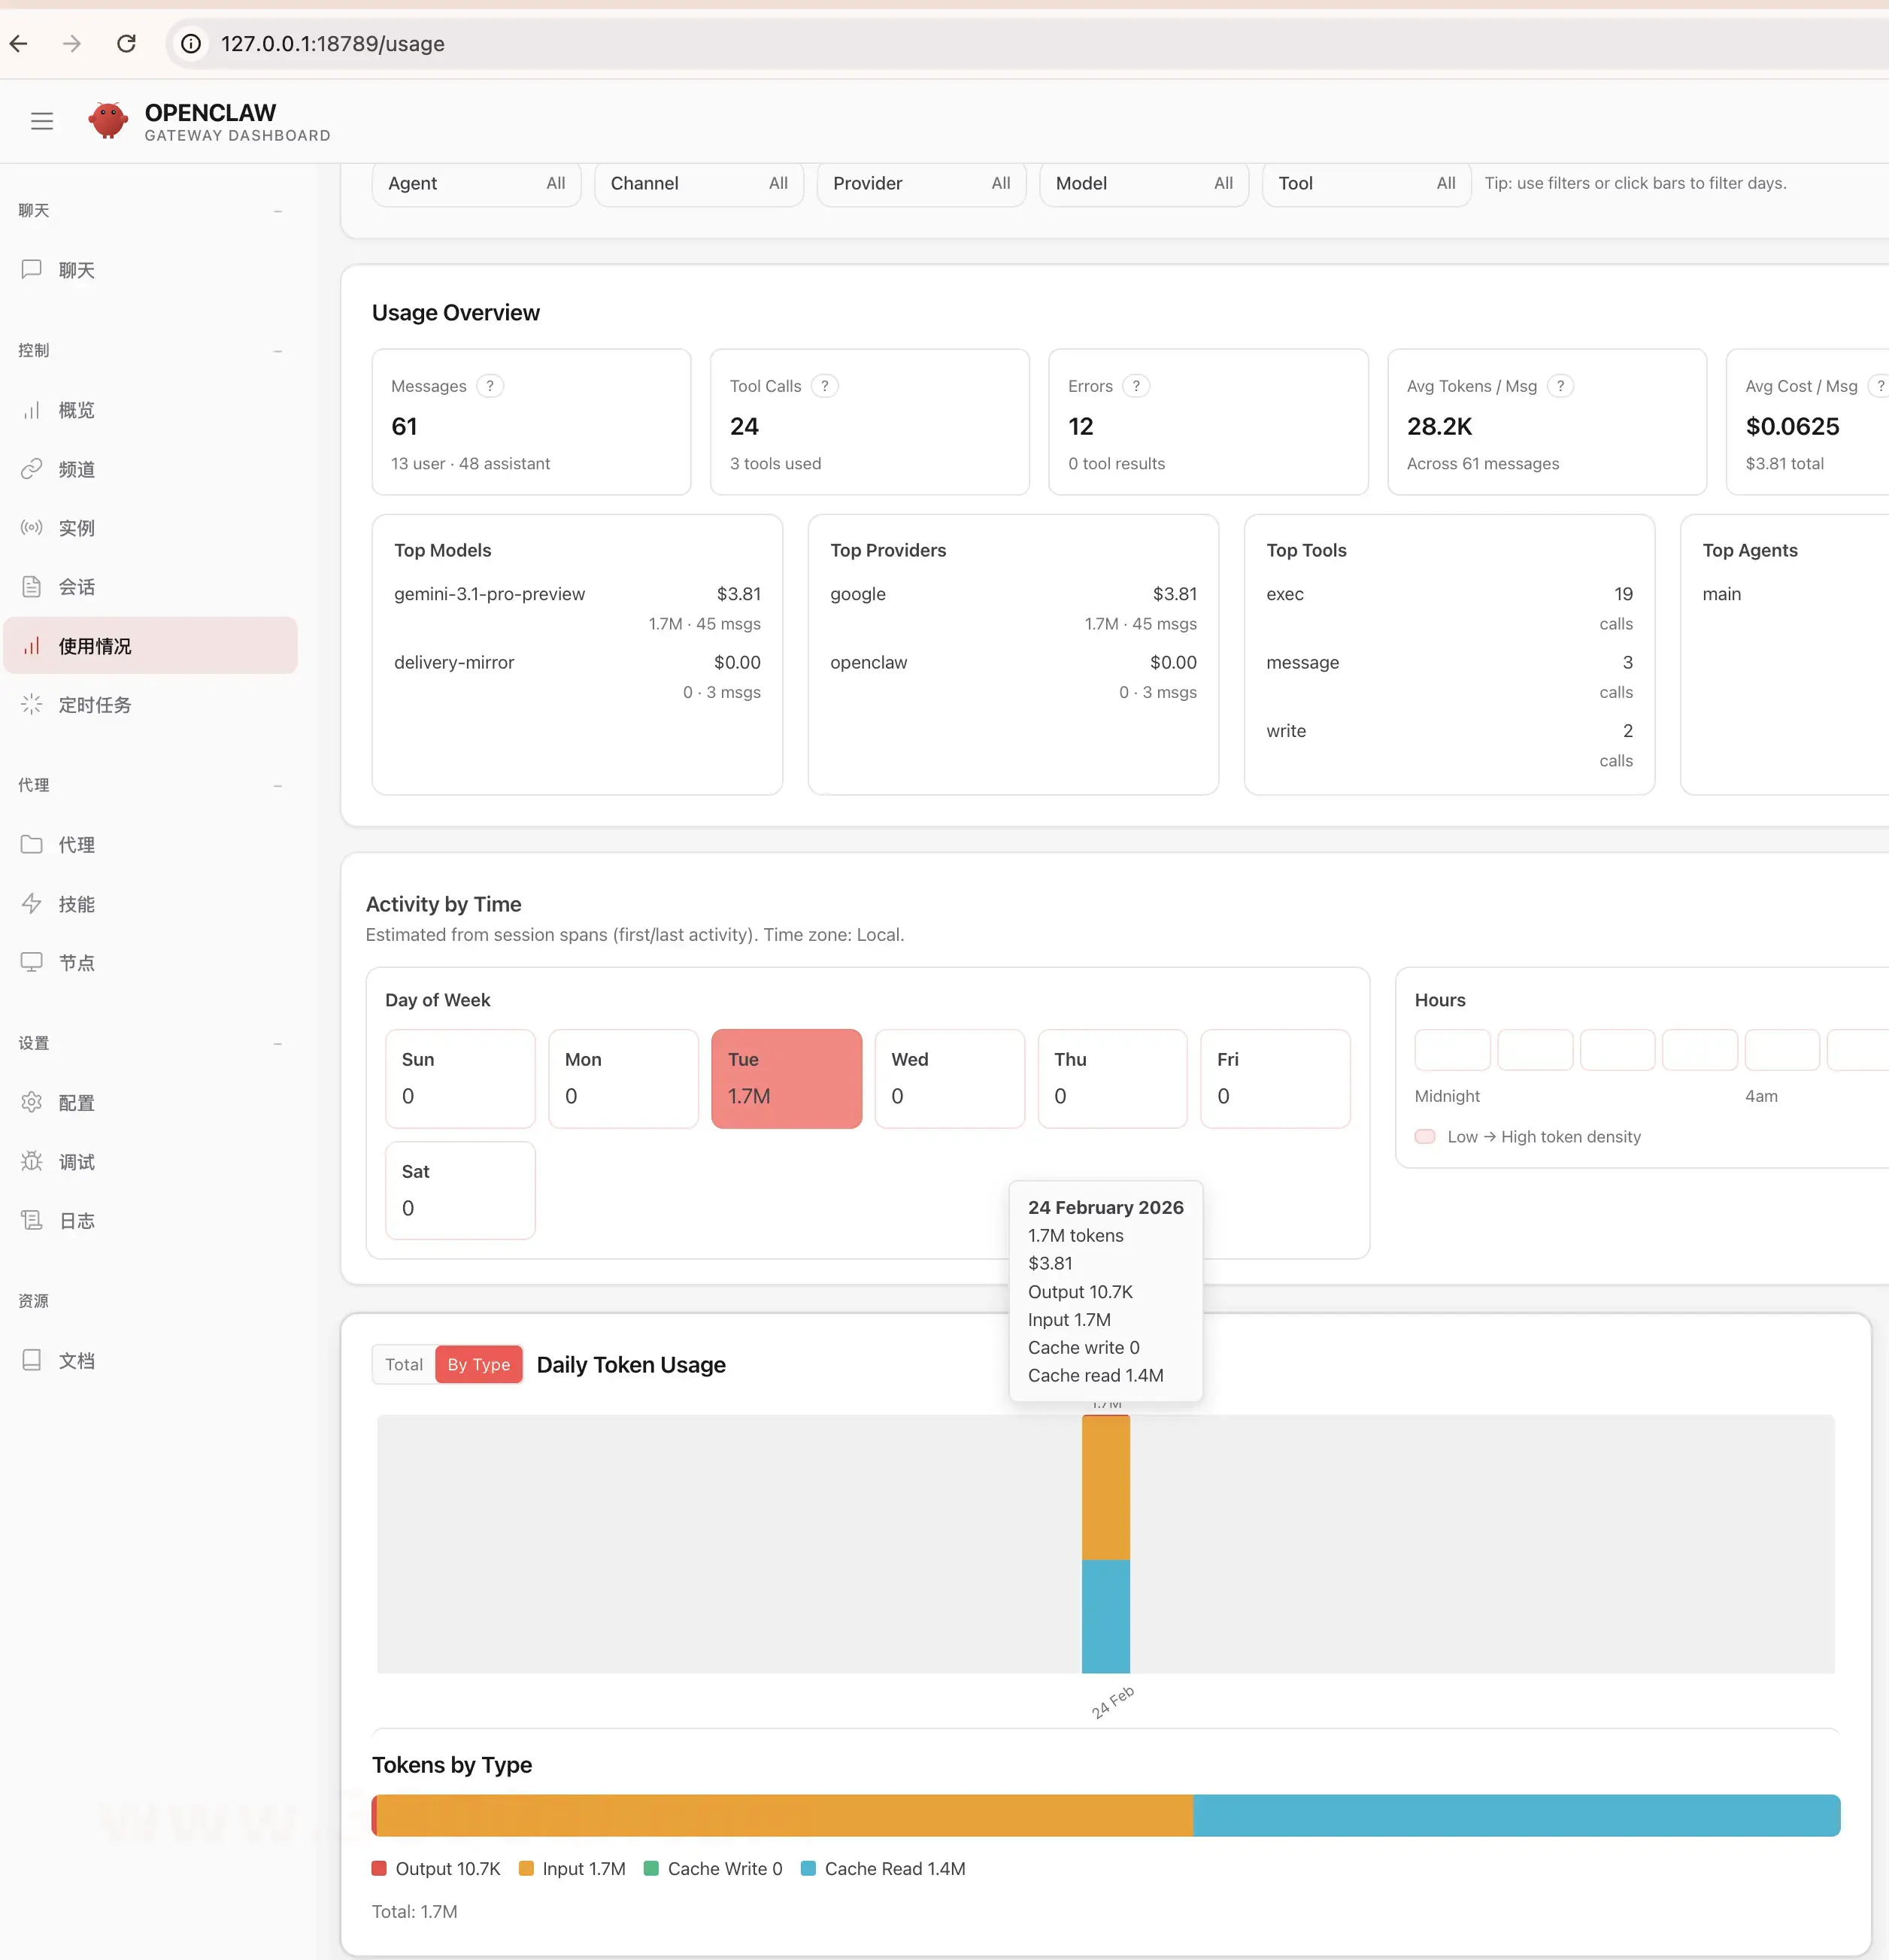Open the Model filter dropdown
The height and width of the screenshot is (1960, 1889).
[x=1143, y=183]
